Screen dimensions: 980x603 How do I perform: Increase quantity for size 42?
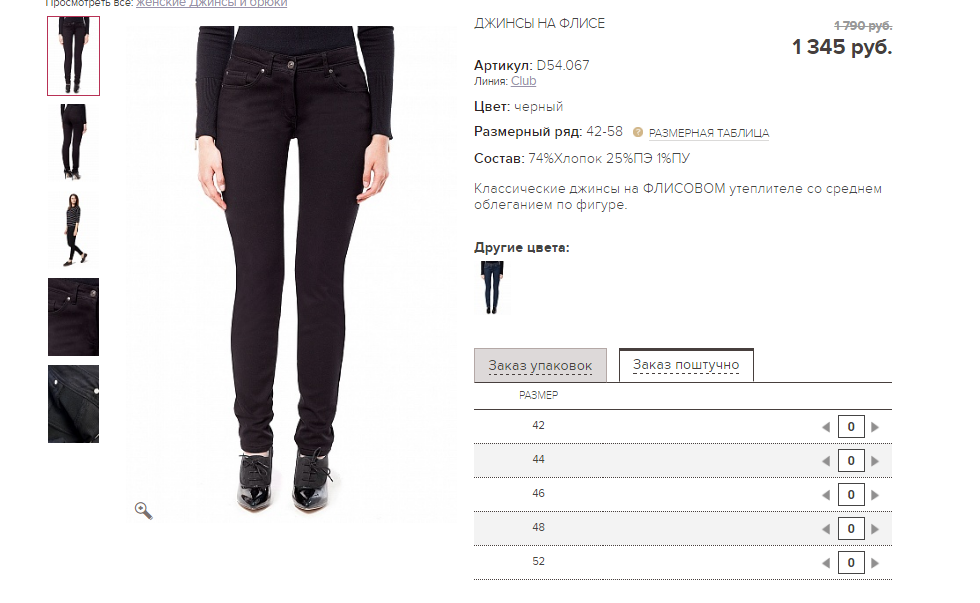click(x=875, y=427)
